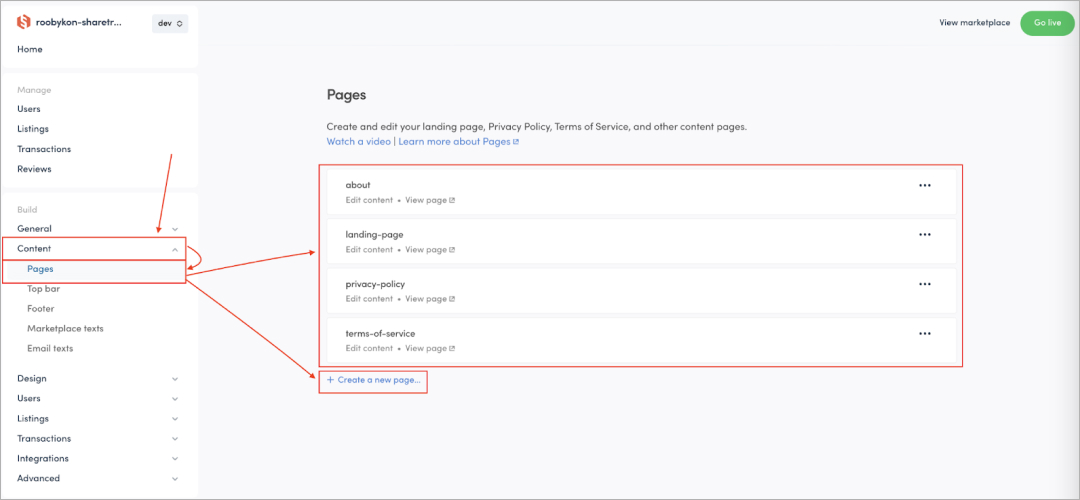This screenshot has height=500, width=1080.
Task: Select Pages in the Content submenu
Action: [41, 269]
